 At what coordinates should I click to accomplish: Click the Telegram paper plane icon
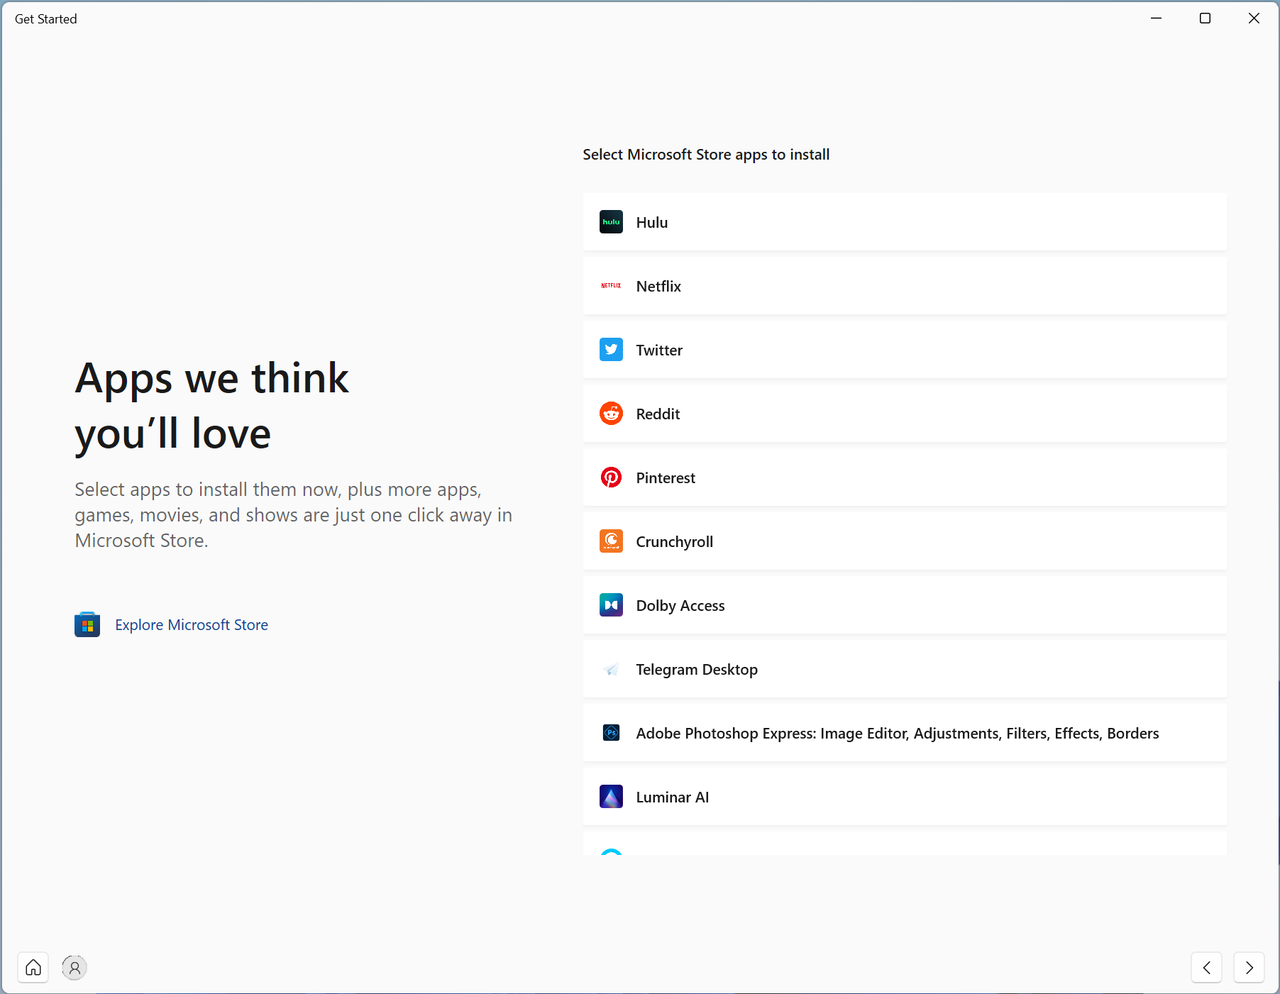click(611, 669)
